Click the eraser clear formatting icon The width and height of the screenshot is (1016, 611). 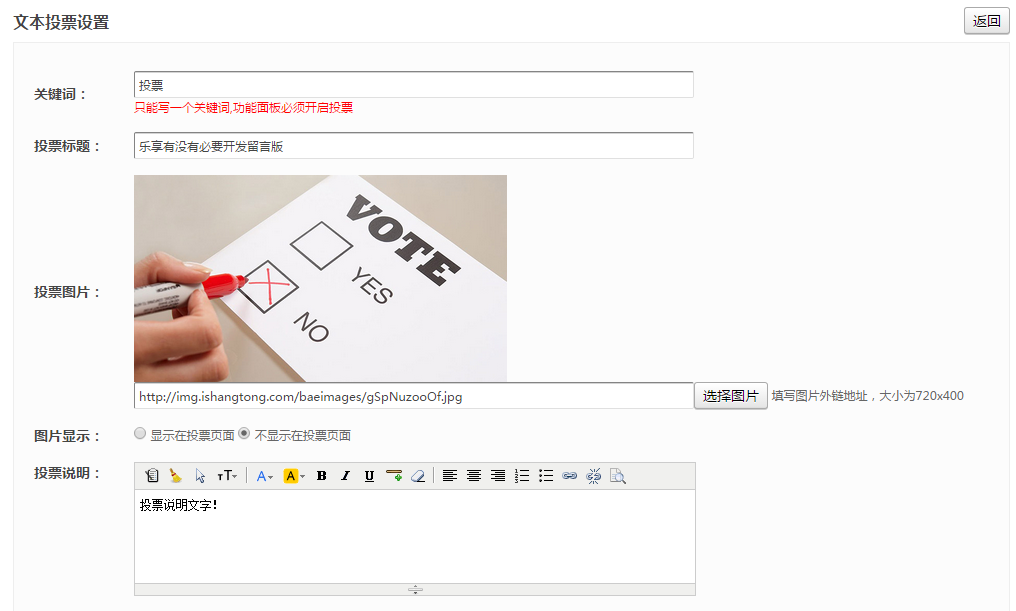pos(418,476)
